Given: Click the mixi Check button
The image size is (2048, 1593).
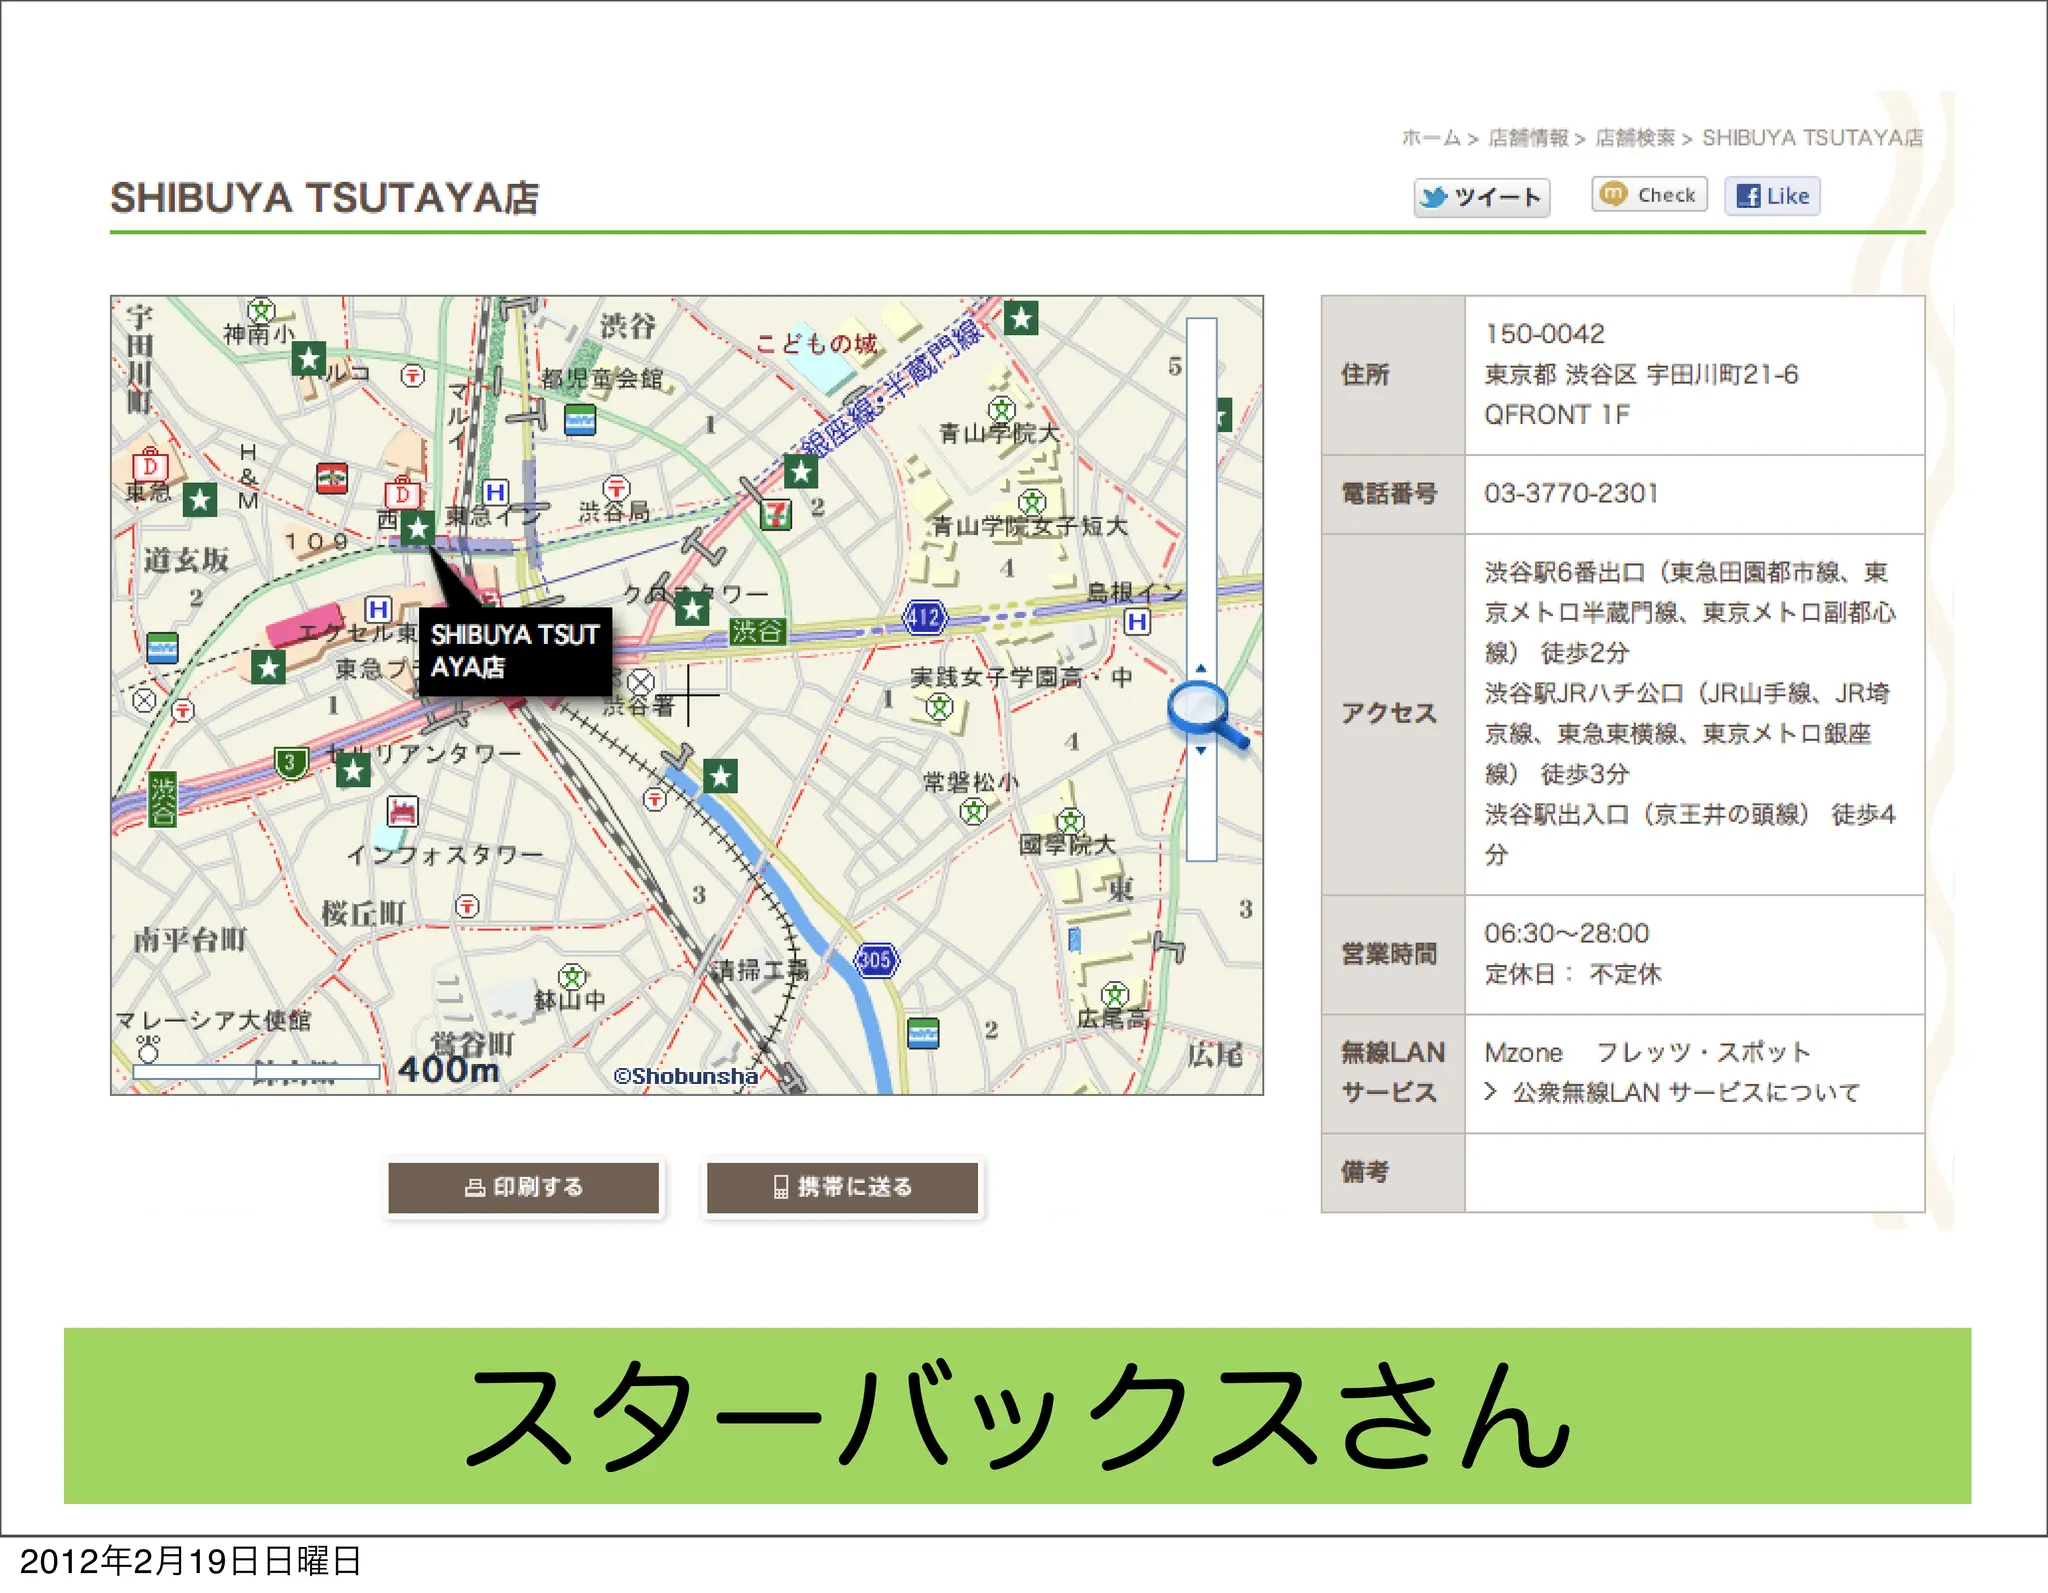Looking at the screenshot, I should pyautogui.click(x=1649, y=194).
